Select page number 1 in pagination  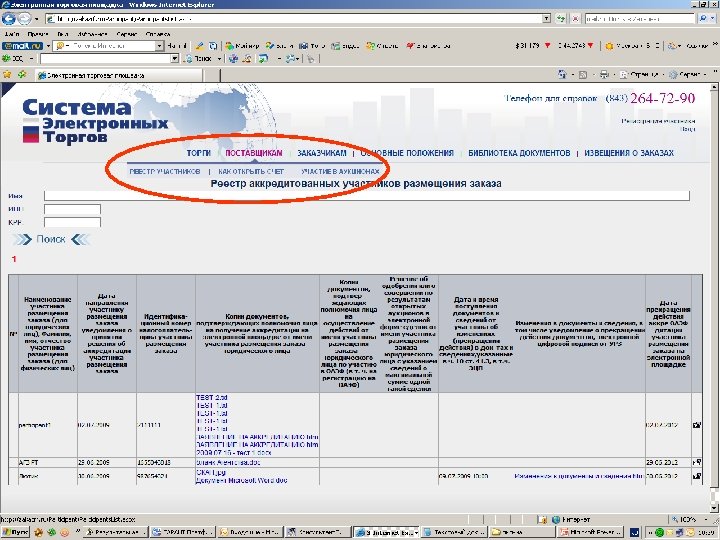tap(14, 259)
